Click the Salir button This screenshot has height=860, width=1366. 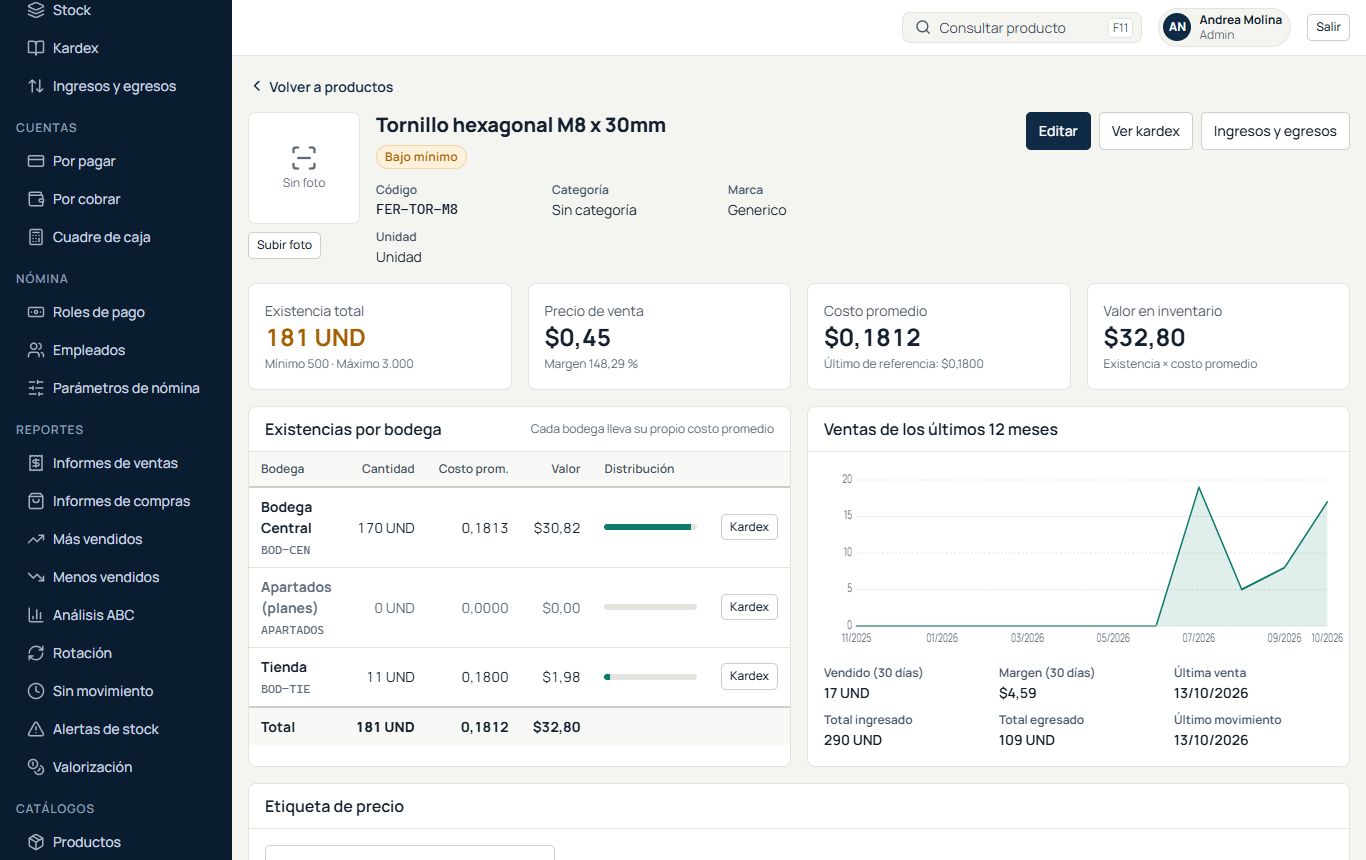click(x=1328, y=27)
